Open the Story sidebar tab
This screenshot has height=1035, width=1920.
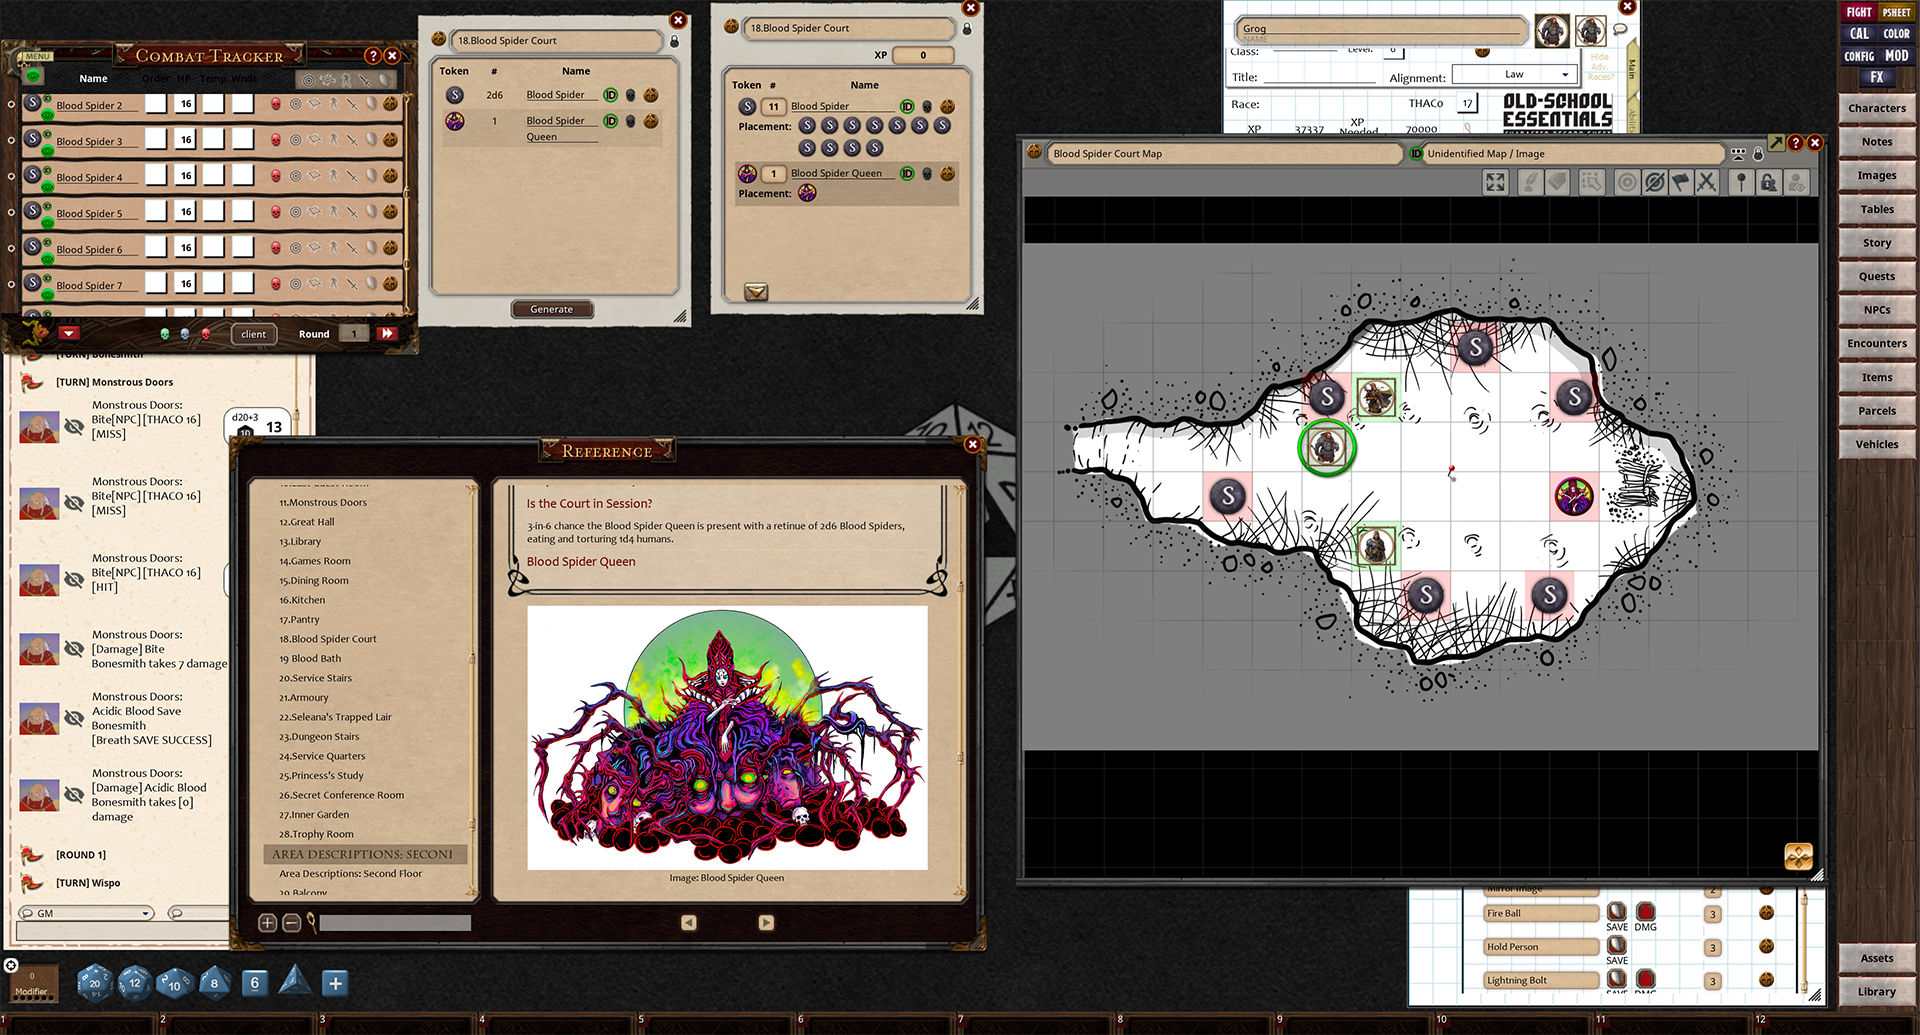click(x=1876, y=243)
